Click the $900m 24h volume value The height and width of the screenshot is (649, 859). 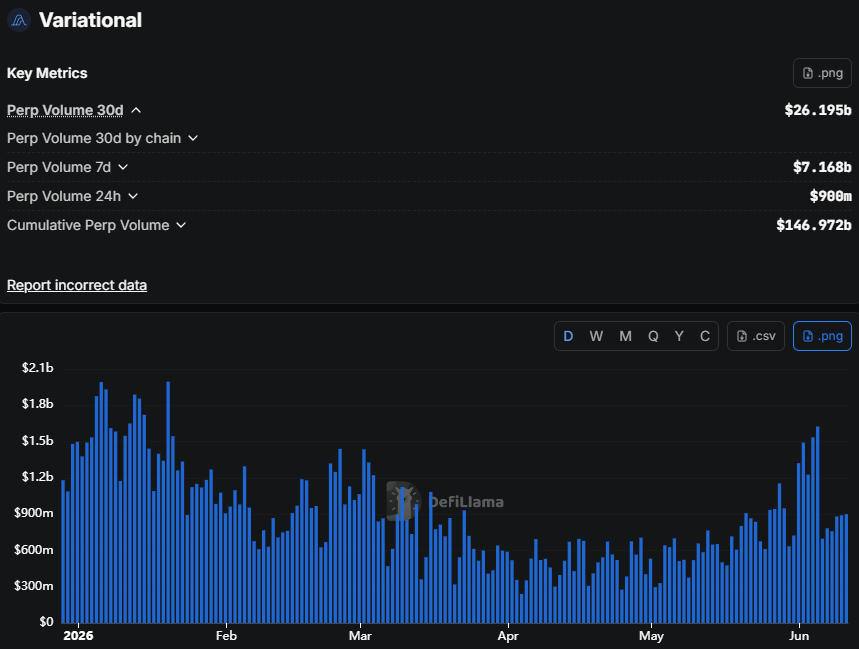click(x=831, y=196)
